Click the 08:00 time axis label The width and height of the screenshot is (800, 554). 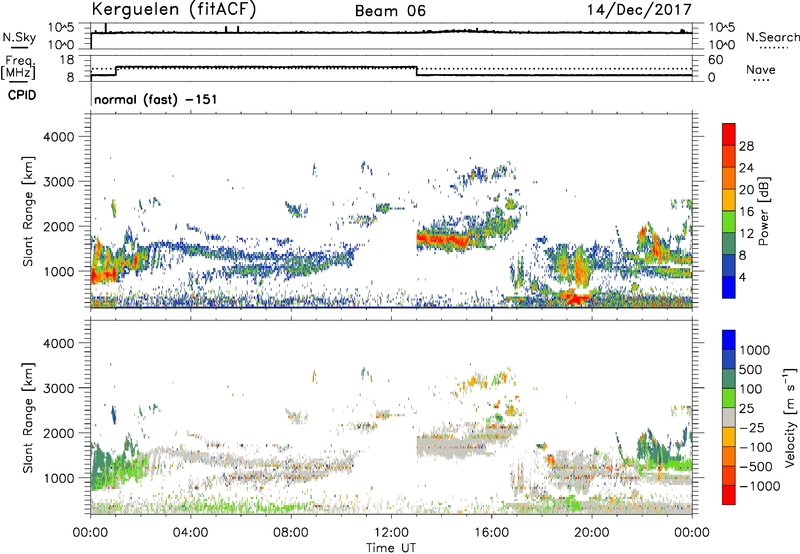tap(290, 533)
